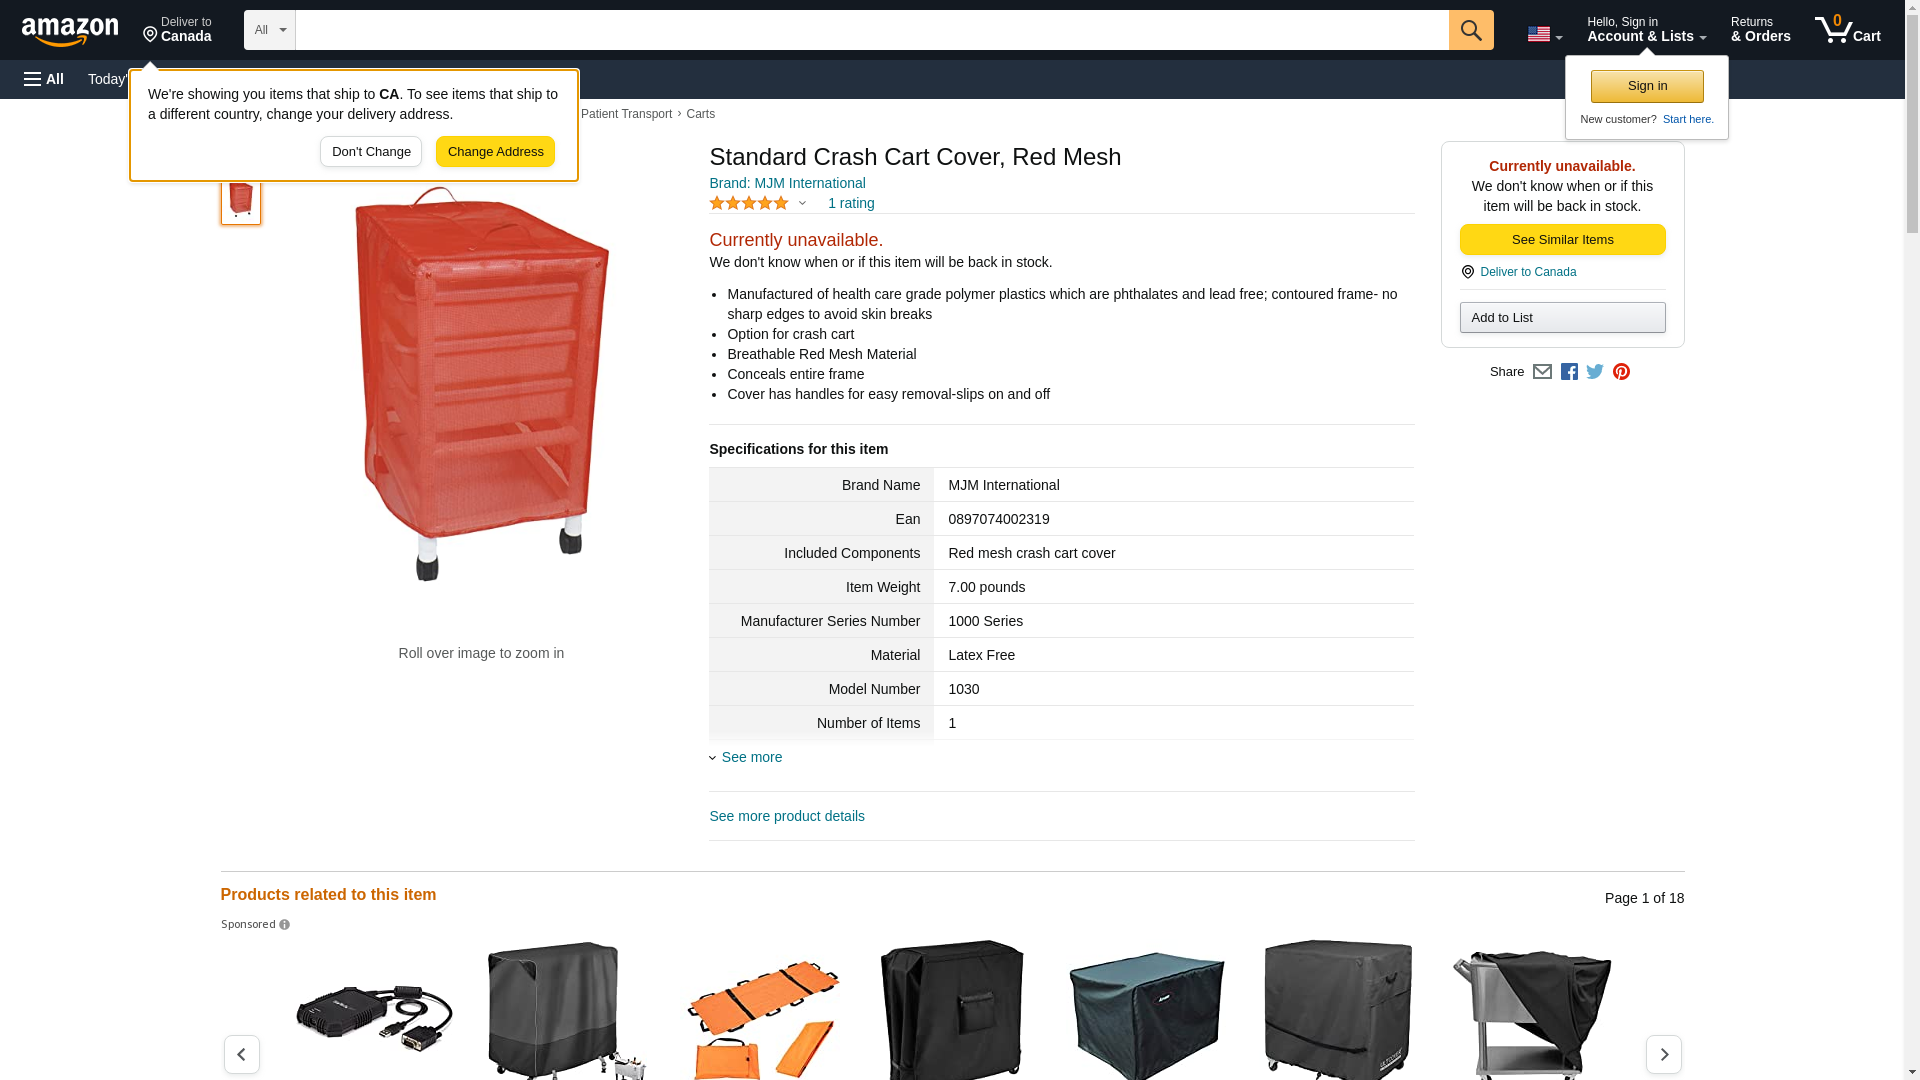Open the All search category dropdown
The image size is (1920, 1080).
tap(269, 30)
